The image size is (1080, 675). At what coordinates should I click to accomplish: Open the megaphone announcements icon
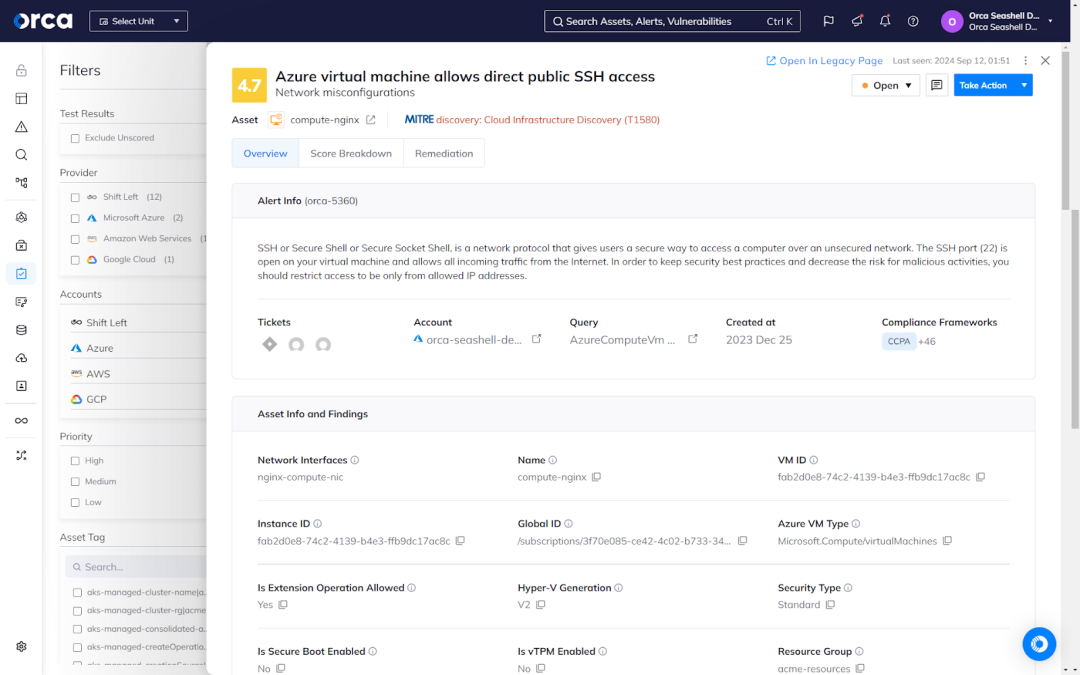pos(857,21)
